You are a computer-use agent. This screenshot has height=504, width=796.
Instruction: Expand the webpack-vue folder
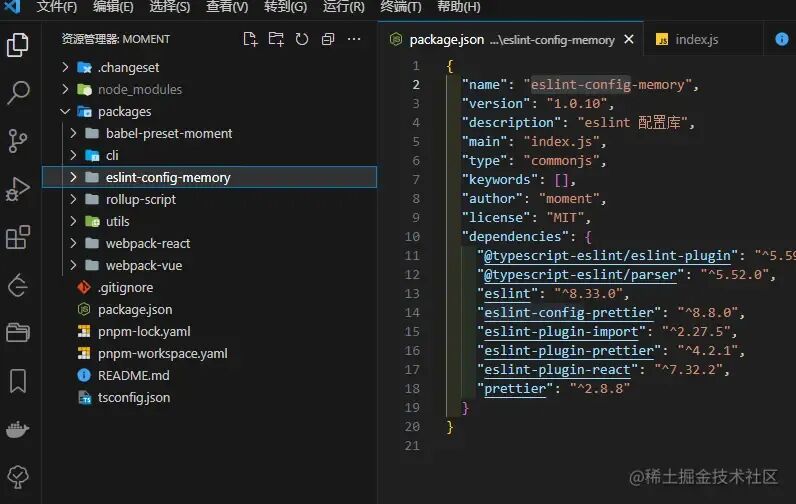(x=73, y=265)
